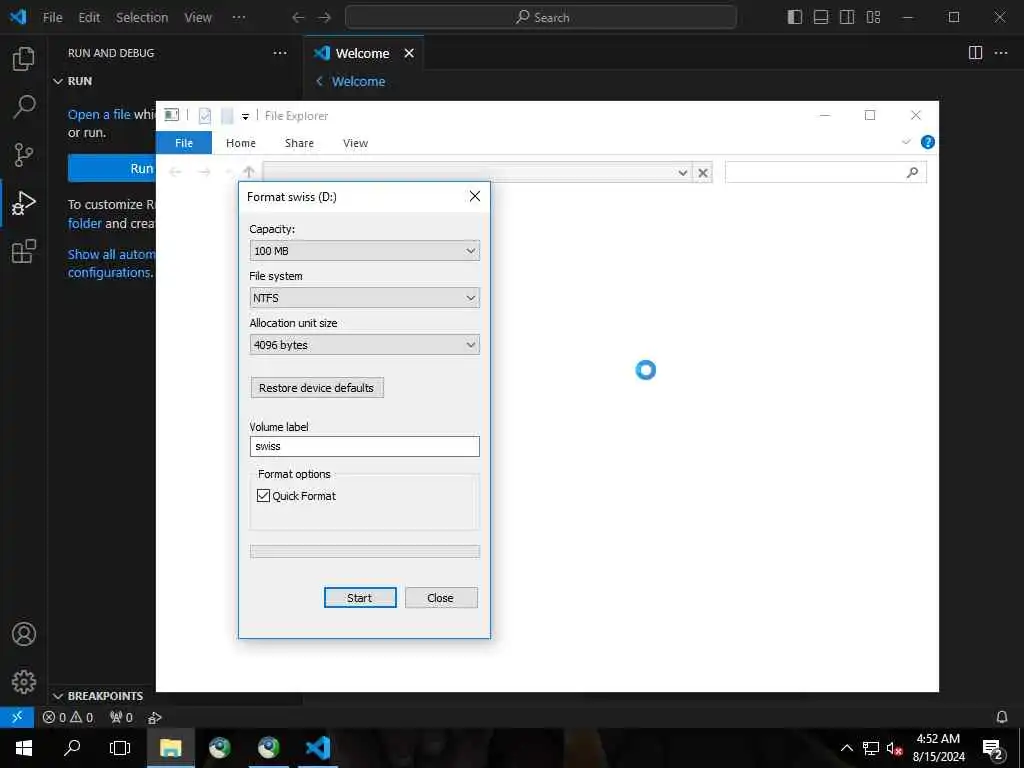Click the File Explorer search box
The width and height of the screenshot is (1024, 768).
825,172
